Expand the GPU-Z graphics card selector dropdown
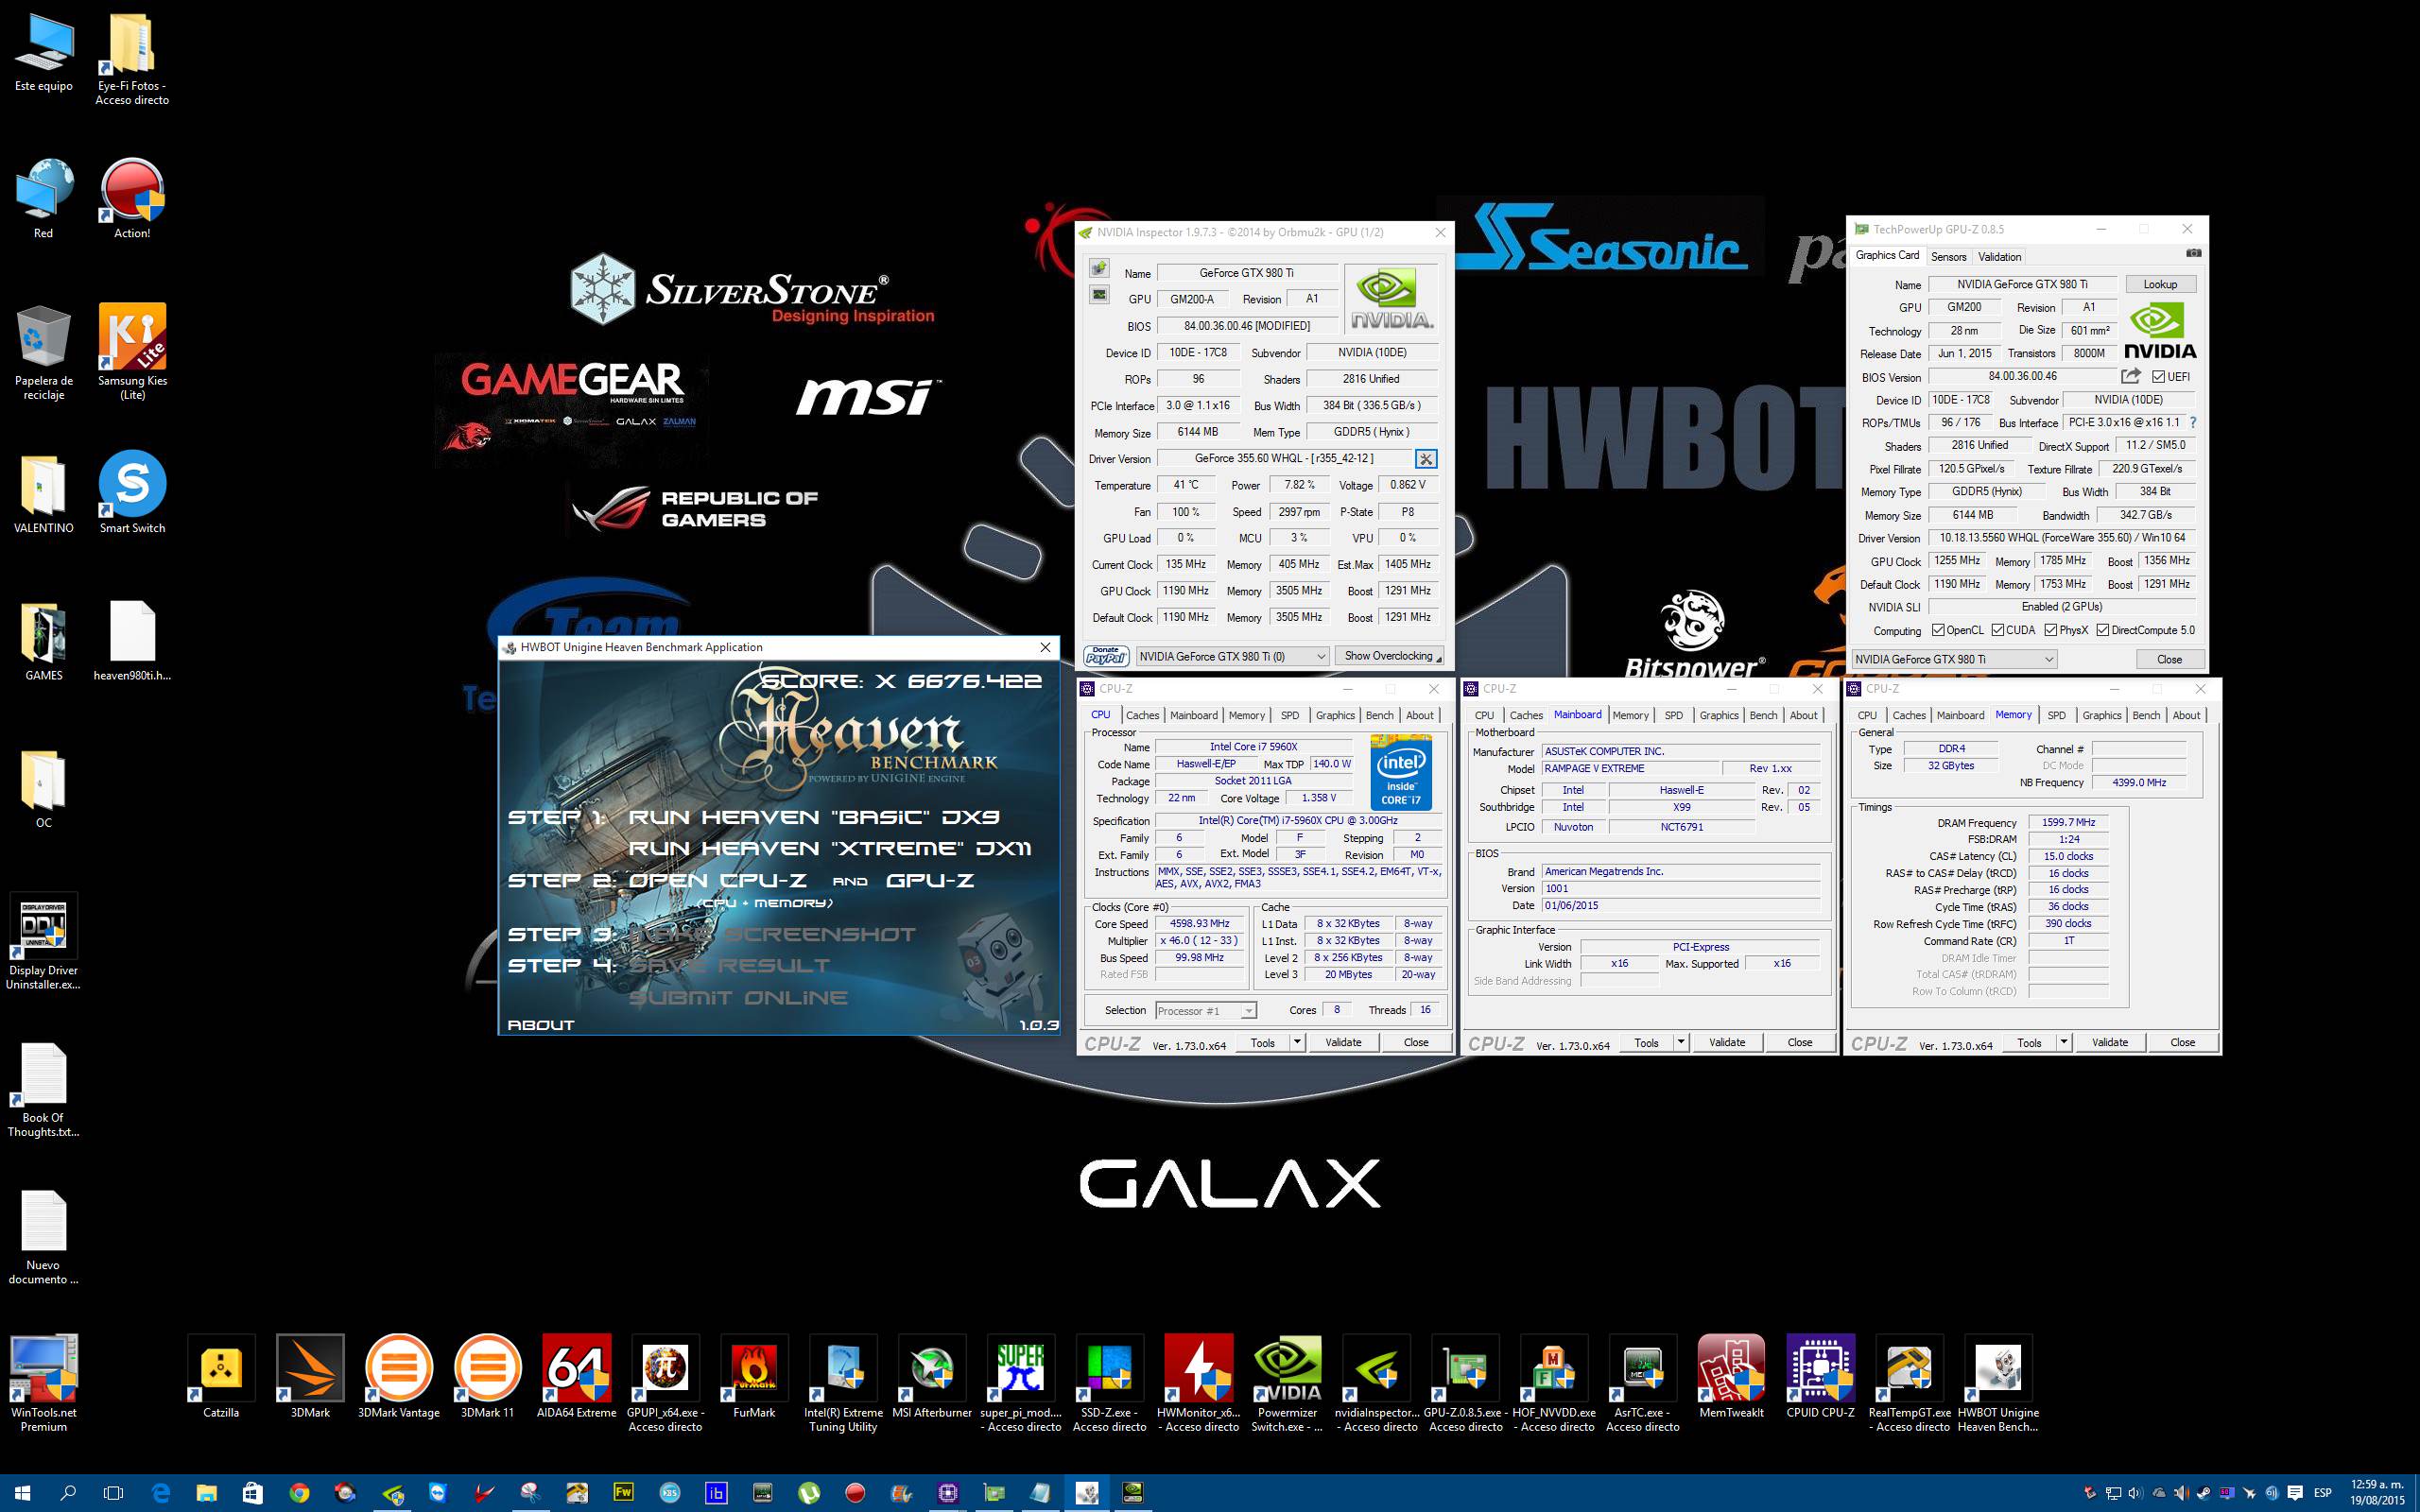The height and width of the screenshot is (1512, 2420). click(2048, 659)
